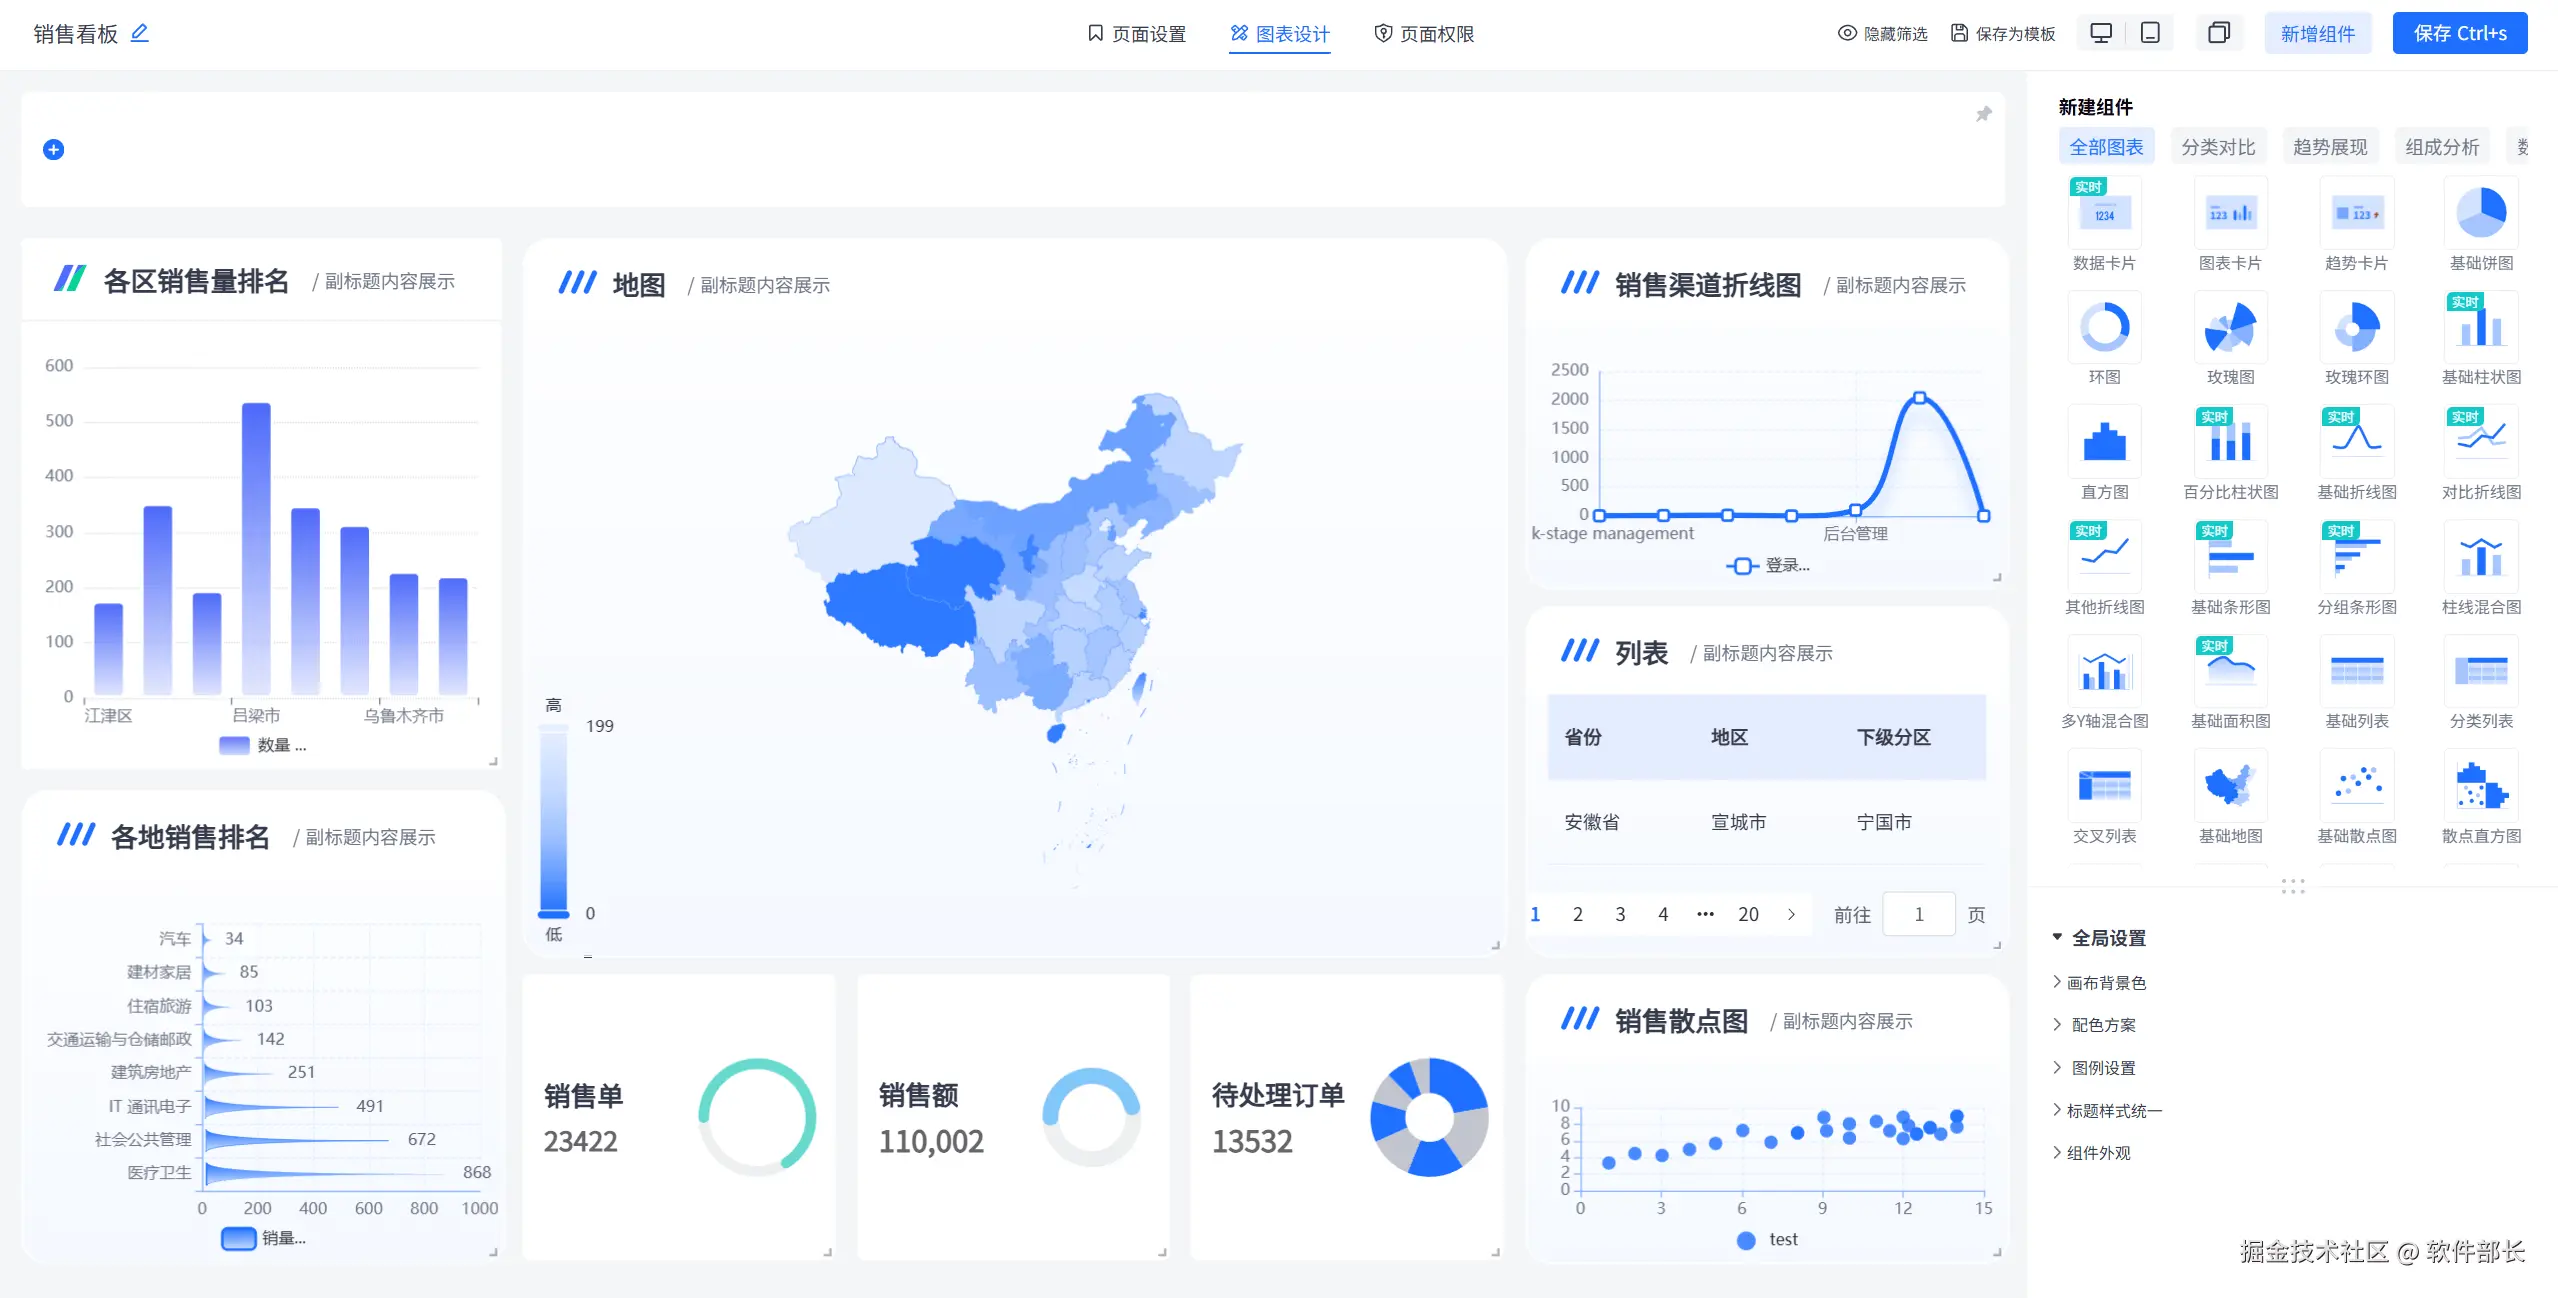
Task: Click the pin icon on filter bar
Action: (x=1984, y=114)
